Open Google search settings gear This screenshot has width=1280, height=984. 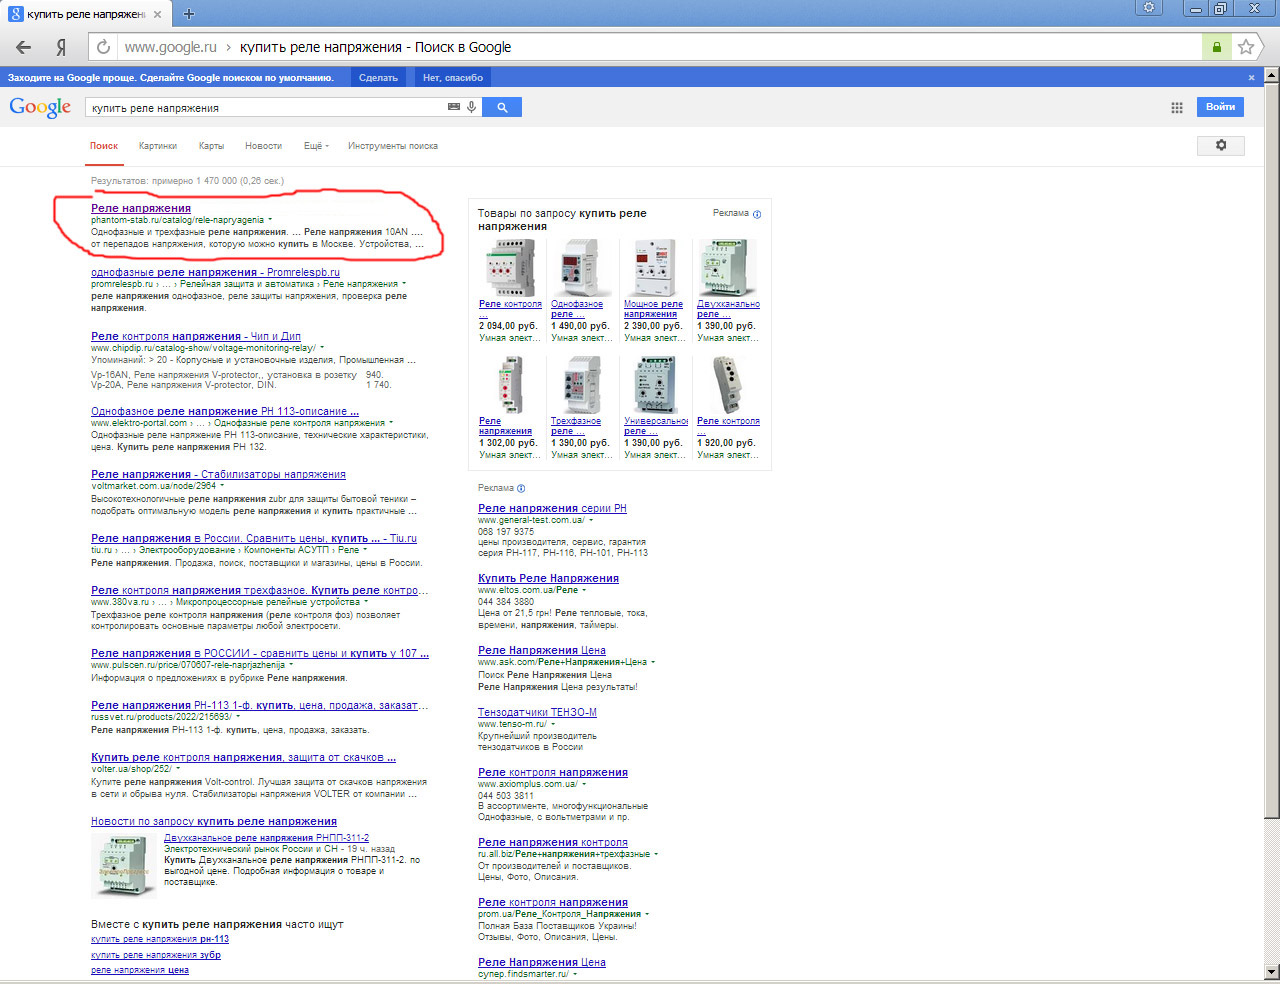pyautogui.click(x=1221, y=146)
